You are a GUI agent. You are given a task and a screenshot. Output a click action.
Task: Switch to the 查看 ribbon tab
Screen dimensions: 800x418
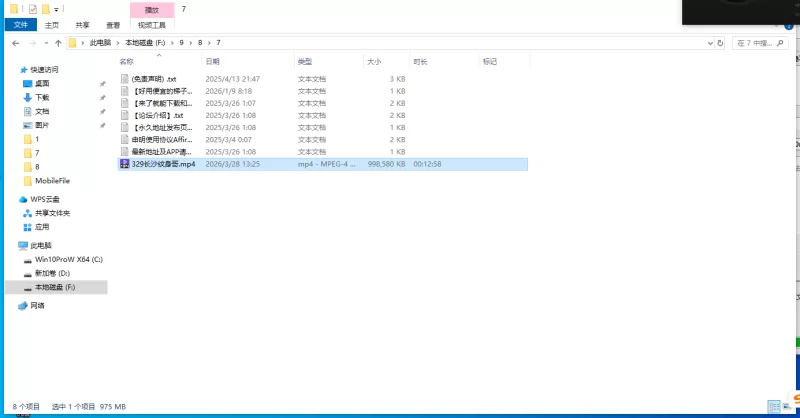coord(113,25)
